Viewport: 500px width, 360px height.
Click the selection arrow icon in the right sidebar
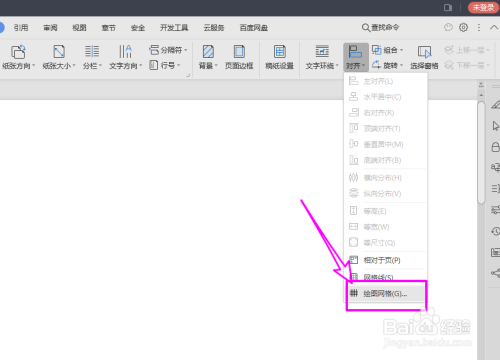tap(496, 126)
